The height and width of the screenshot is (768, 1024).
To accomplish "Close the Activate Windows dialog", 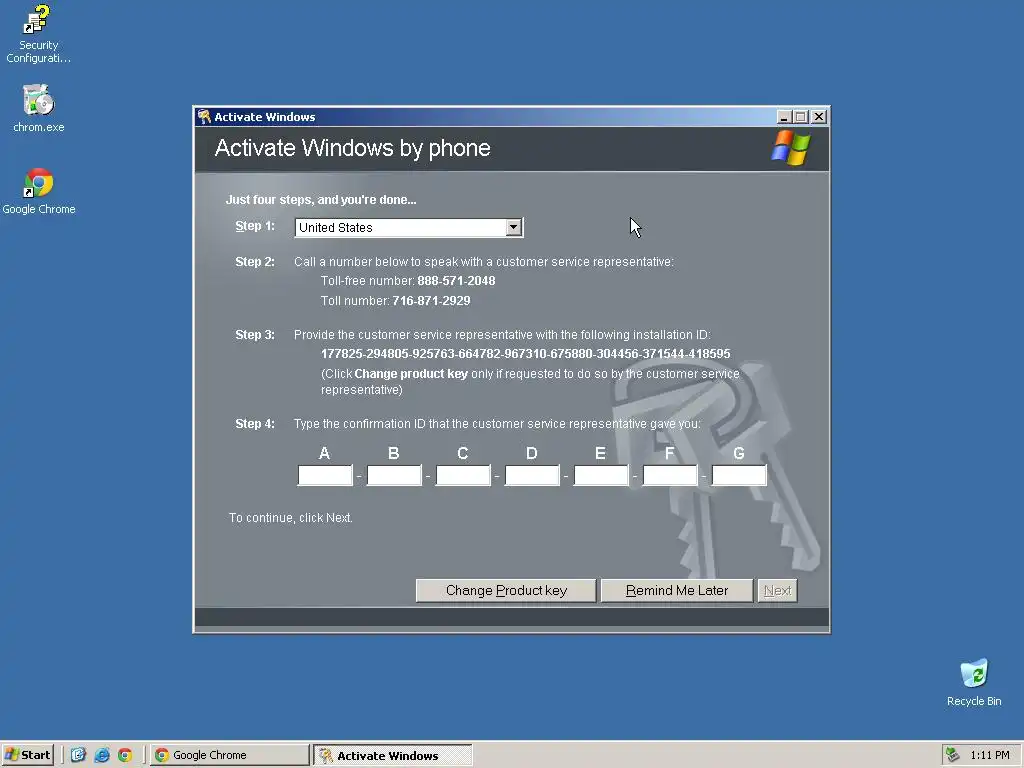I will click(x=819, y=117).
